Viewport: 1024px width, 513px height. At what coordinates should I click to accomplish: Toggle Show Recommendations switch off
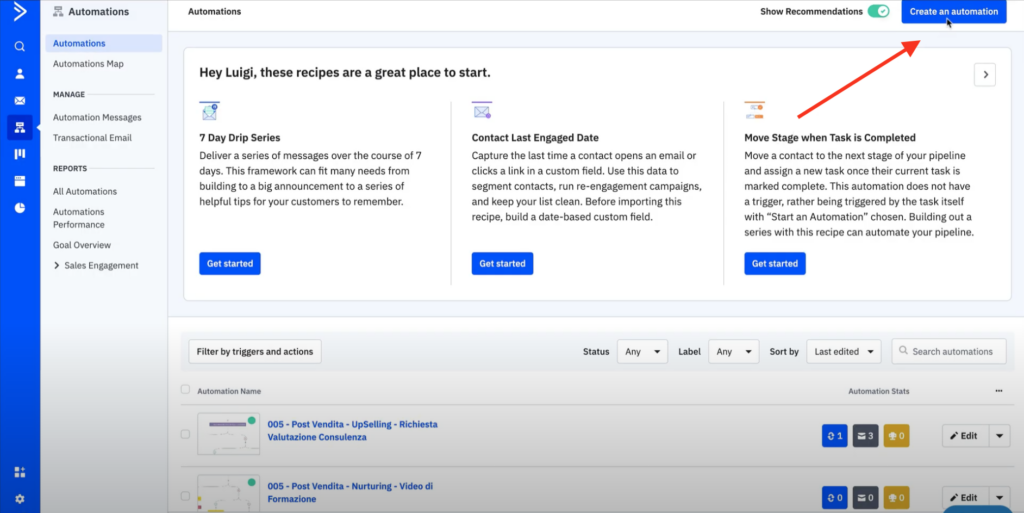click(878, 12)
